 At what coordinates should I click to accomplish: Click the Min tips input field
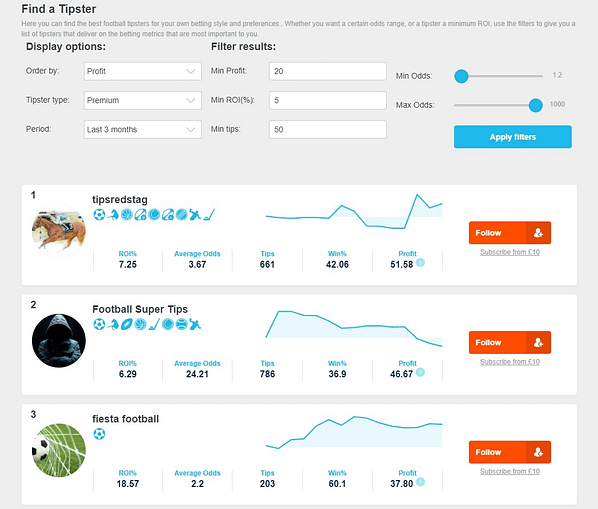[328, 130]
